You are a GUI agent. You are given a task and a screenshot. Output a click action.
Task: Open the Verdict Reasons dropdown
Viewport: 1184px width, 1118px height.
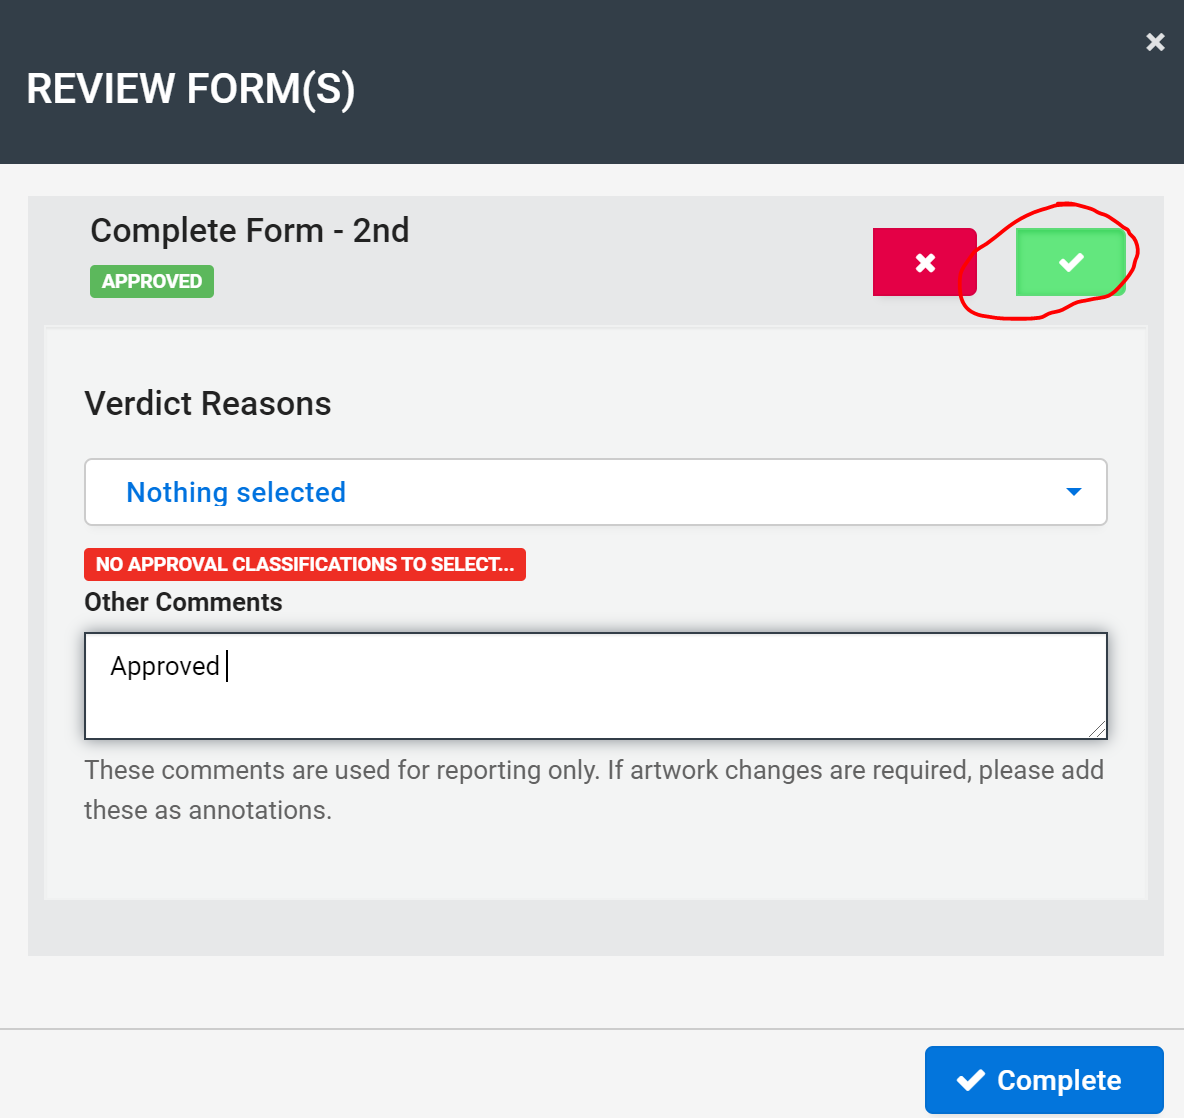595,492
